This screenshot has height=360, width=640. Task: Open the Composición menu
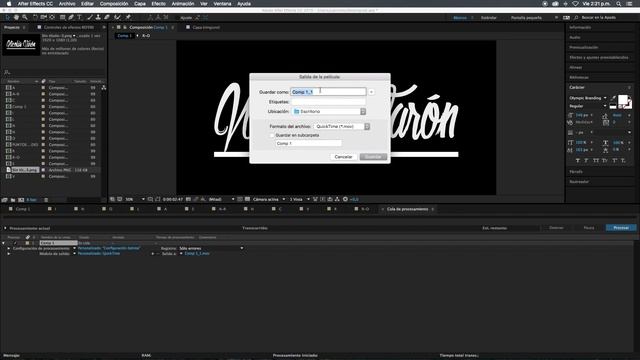click(114, 4)
